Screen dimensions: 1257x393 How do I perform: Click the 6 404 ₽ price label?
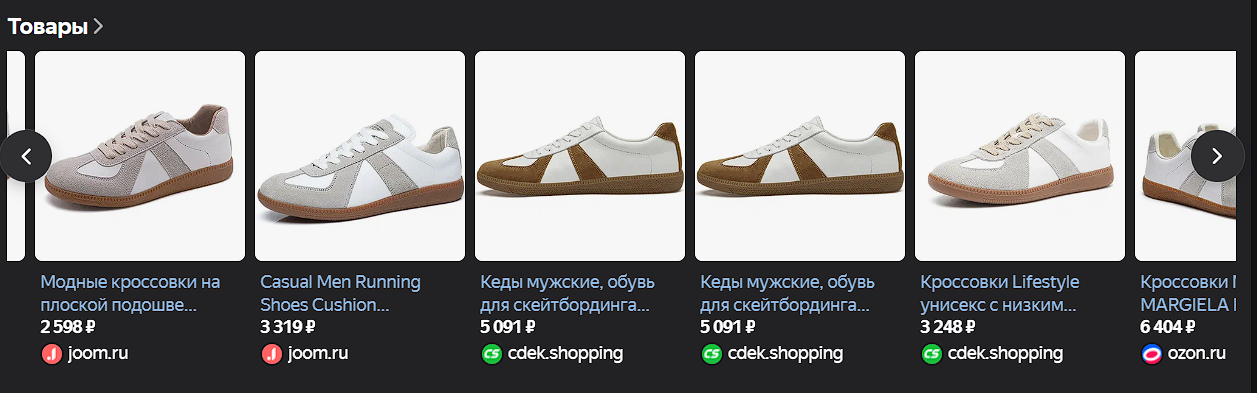point(1169,327)
